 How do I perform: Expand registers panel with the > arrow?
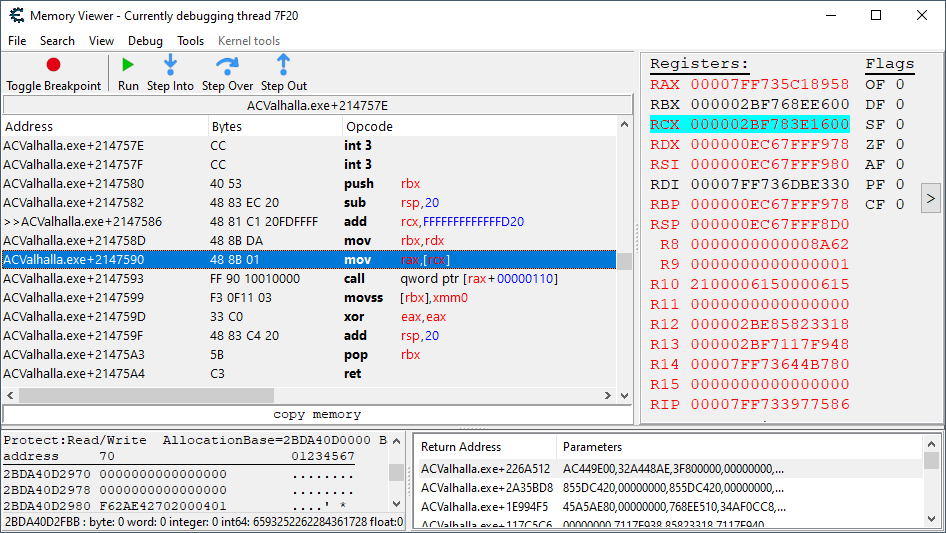pos(930,197)
